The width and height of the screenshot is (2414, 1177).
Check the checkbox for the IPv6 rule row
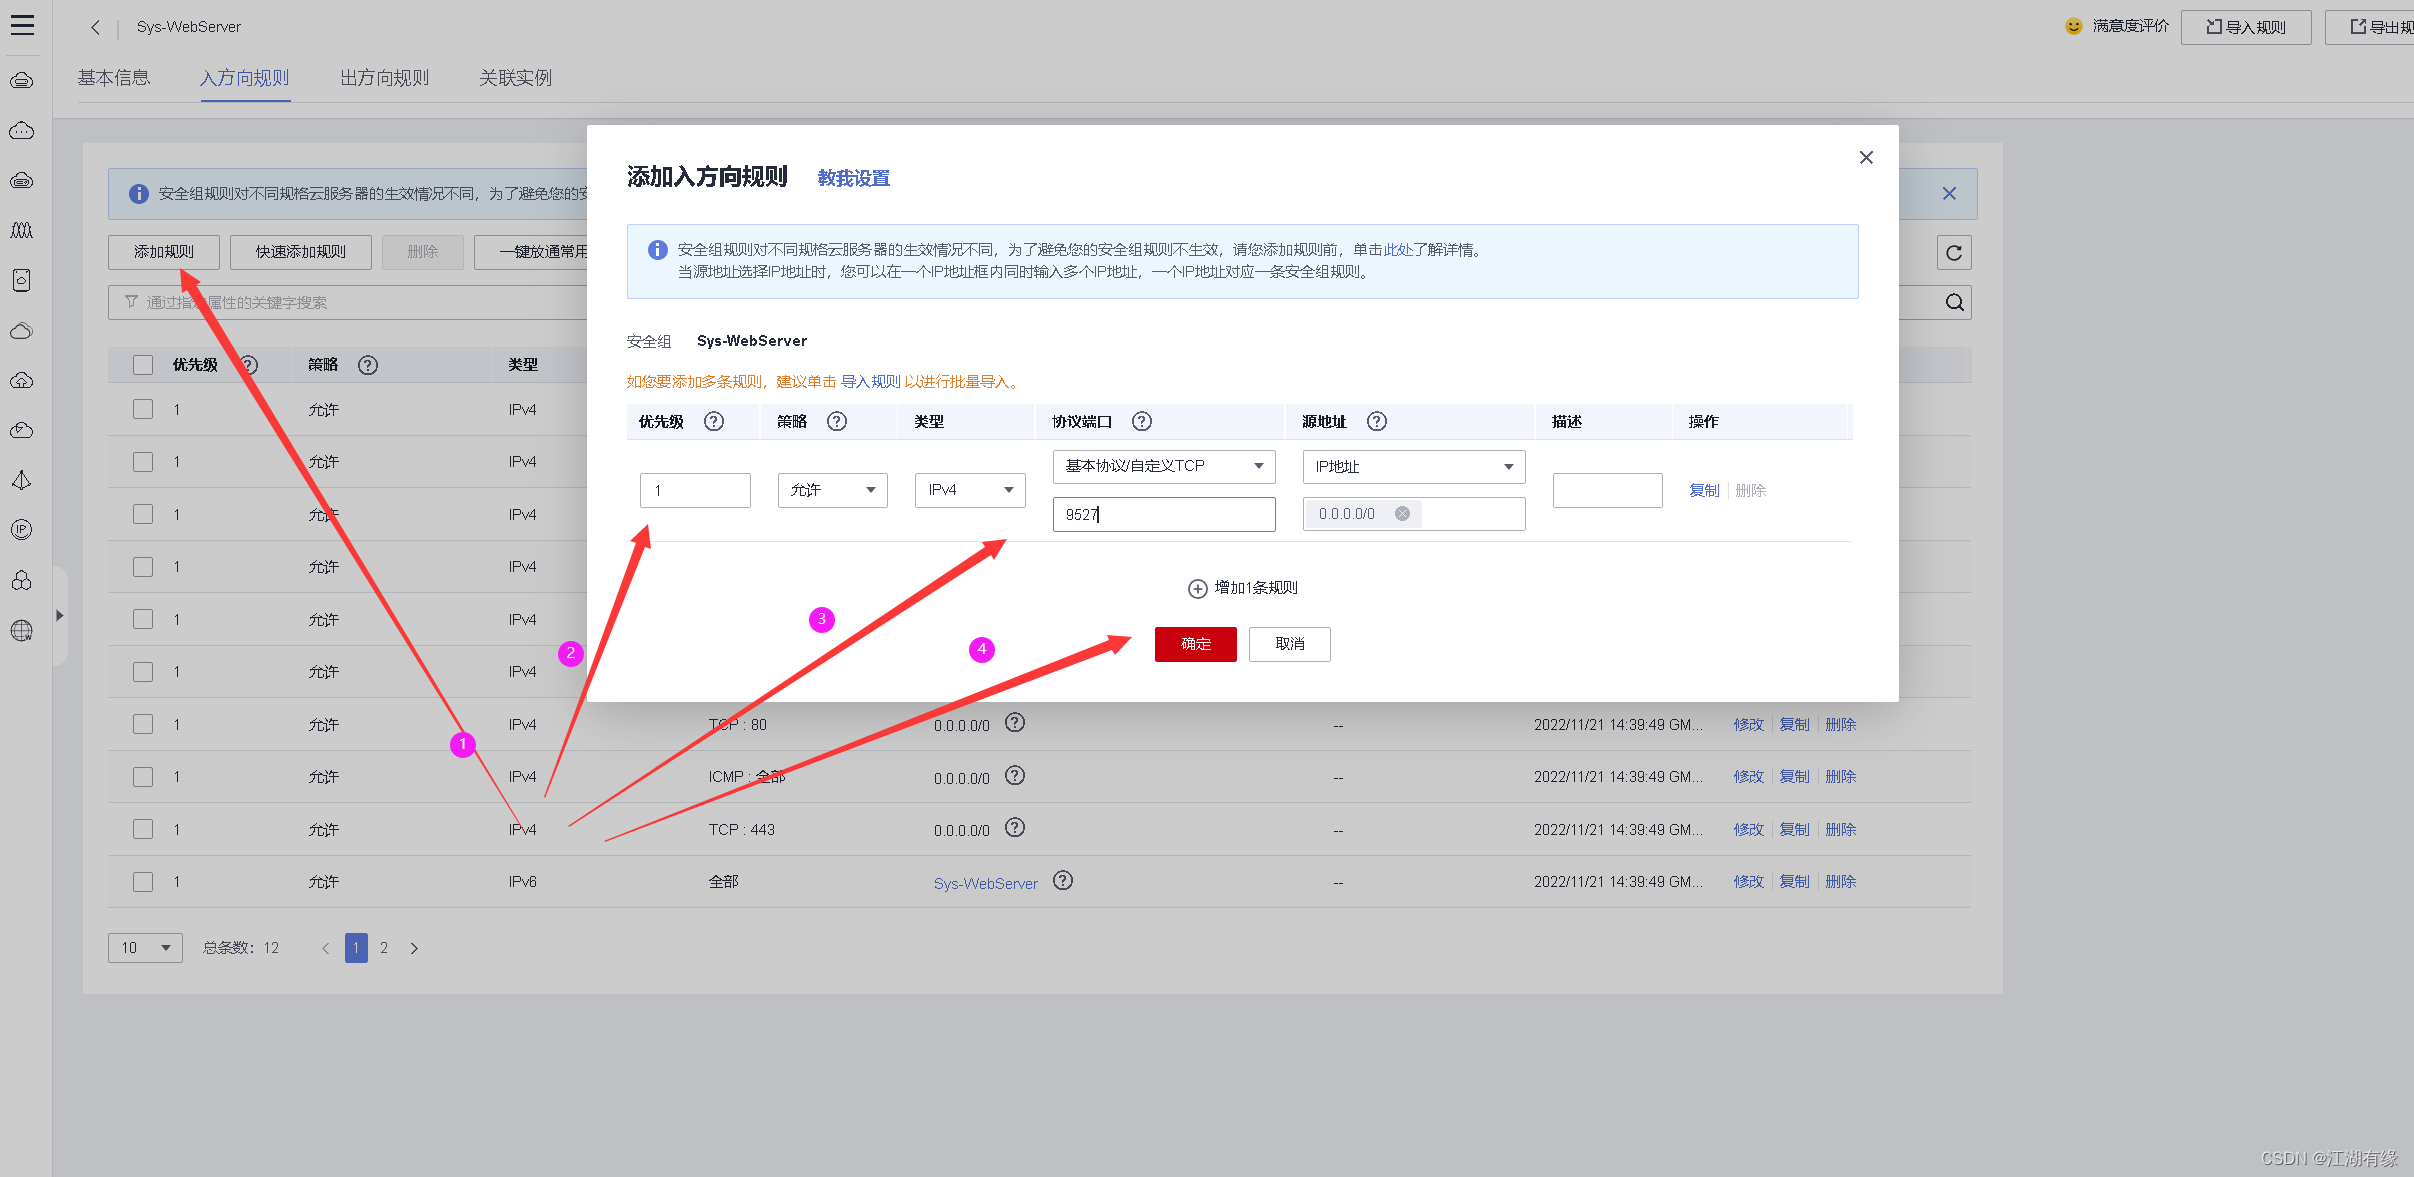pyautogui.click(x=143, y=882)
